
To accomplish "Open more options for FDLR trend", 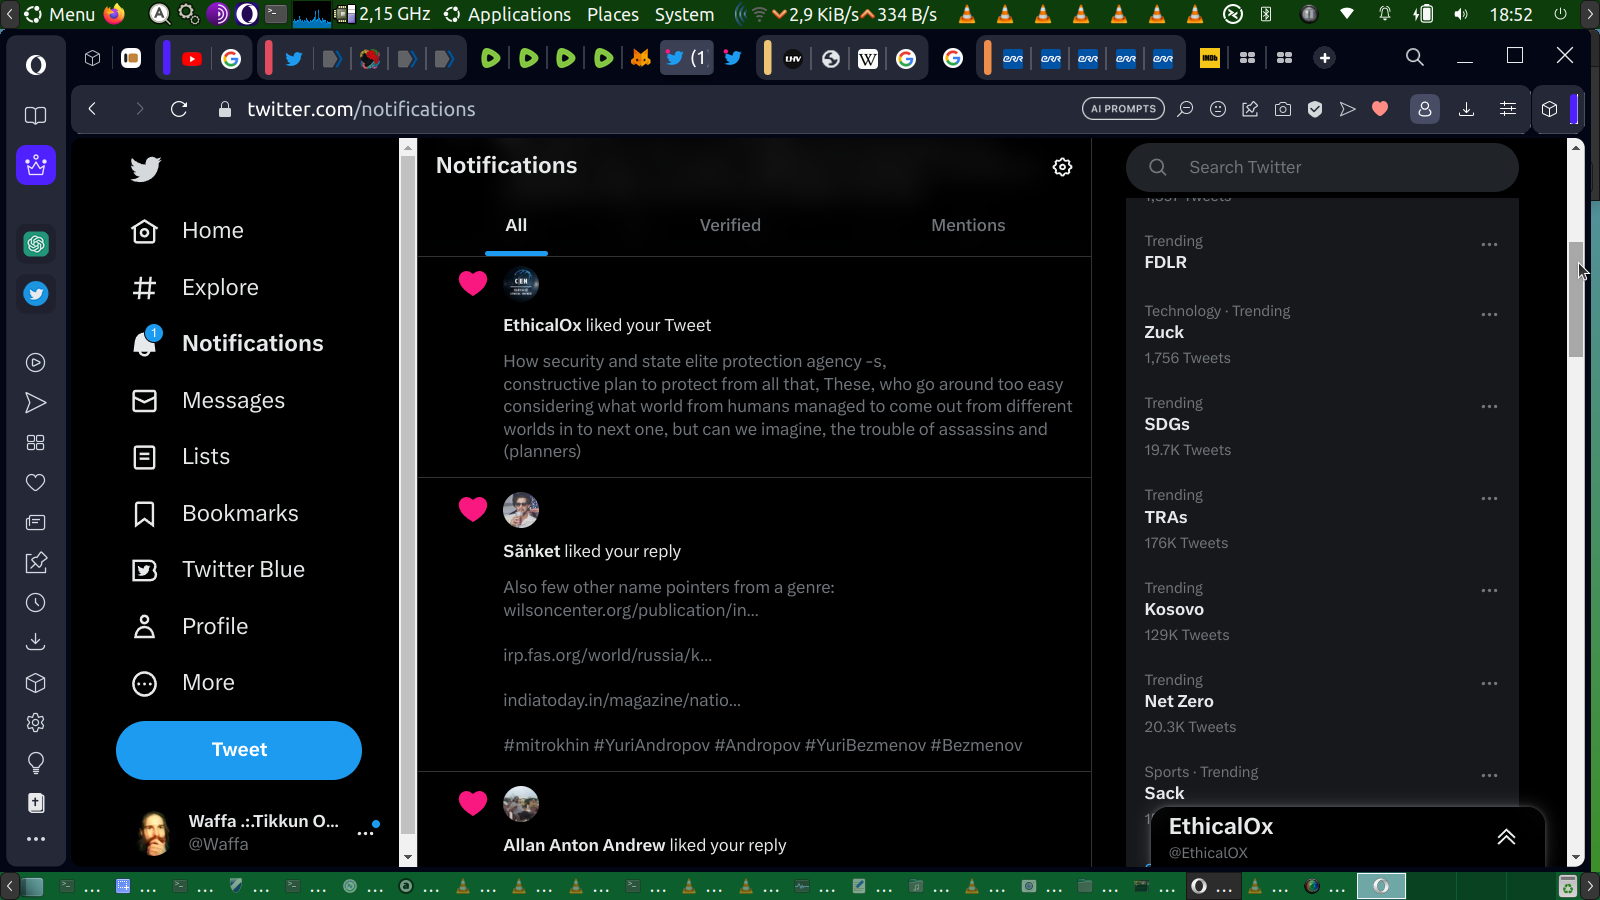I will coord(1489,245).
